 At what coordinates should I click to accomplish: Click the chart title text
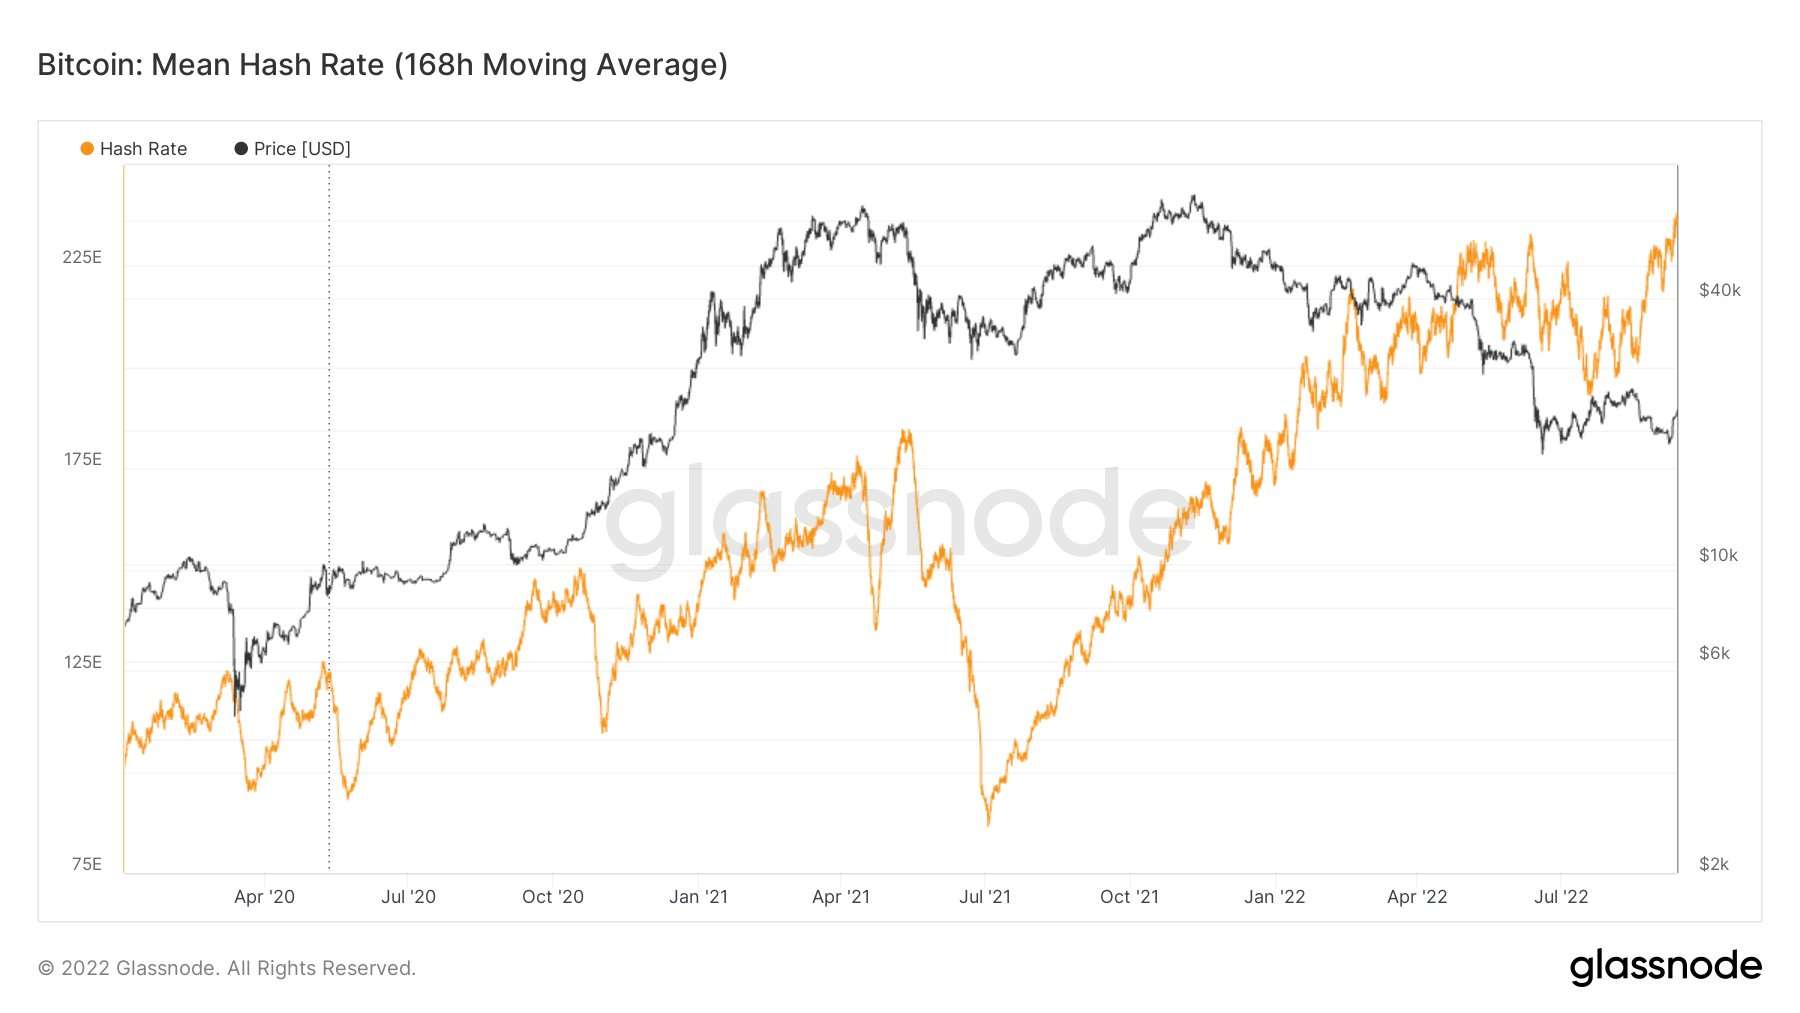382,65
